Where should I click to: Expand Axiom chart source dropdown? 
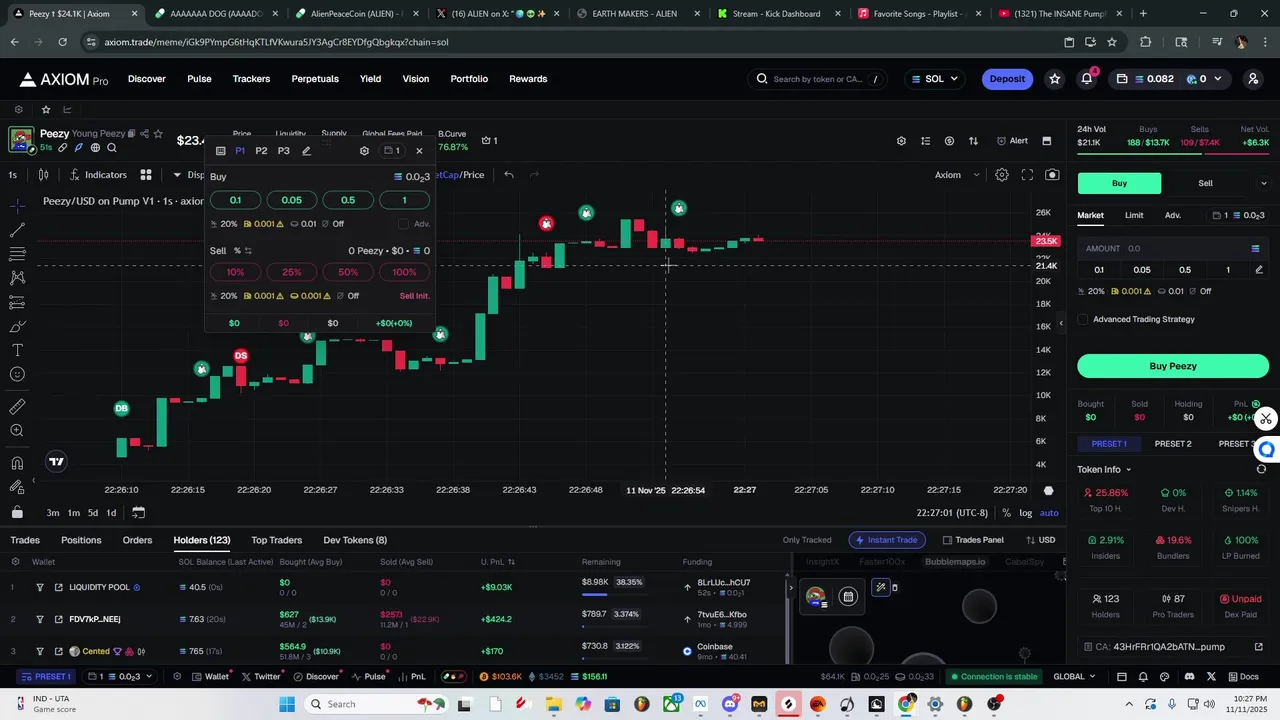(x=958, y=175)
